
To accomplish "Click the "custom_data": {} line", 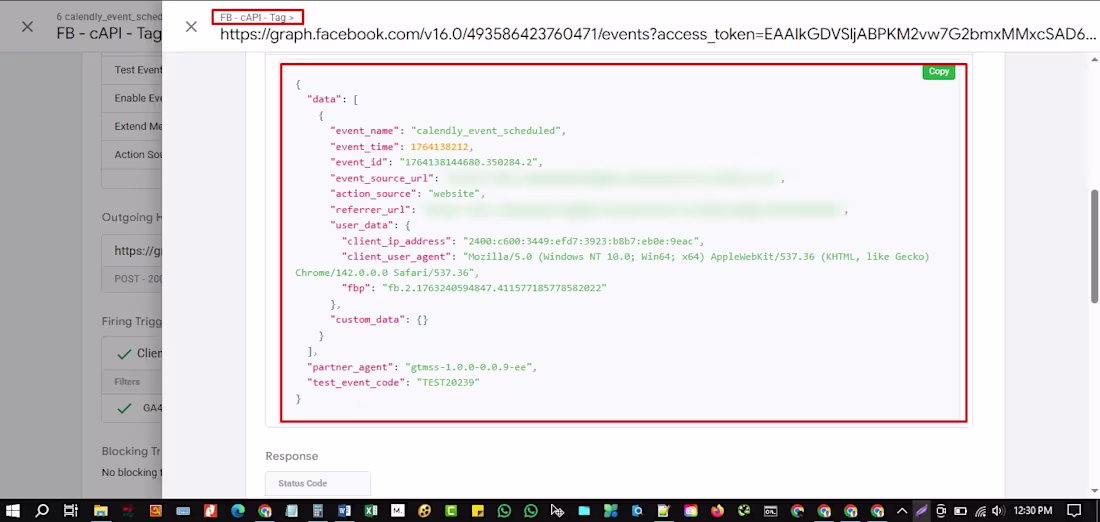I will click(x=379, y=320).
